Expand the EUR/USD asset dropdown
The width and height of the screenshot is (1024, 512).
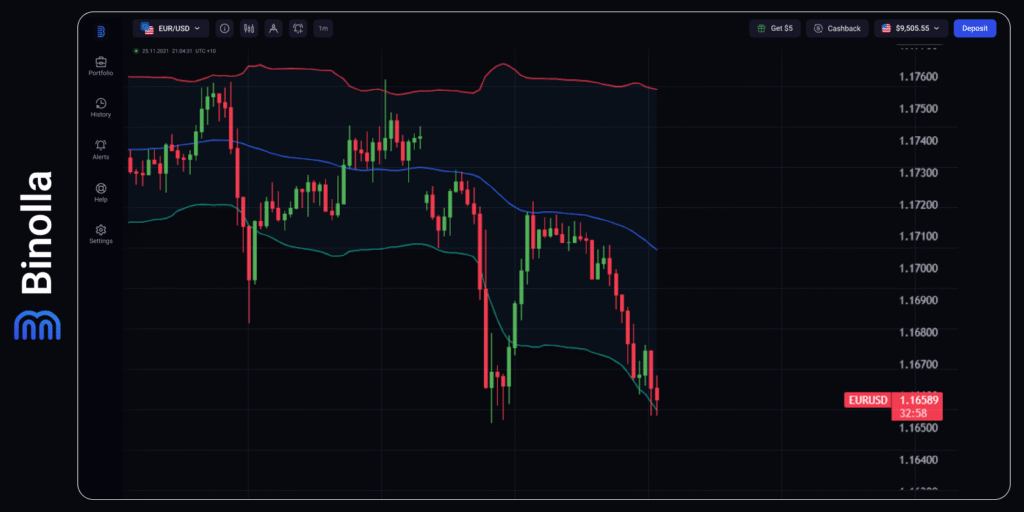(171, 29)
